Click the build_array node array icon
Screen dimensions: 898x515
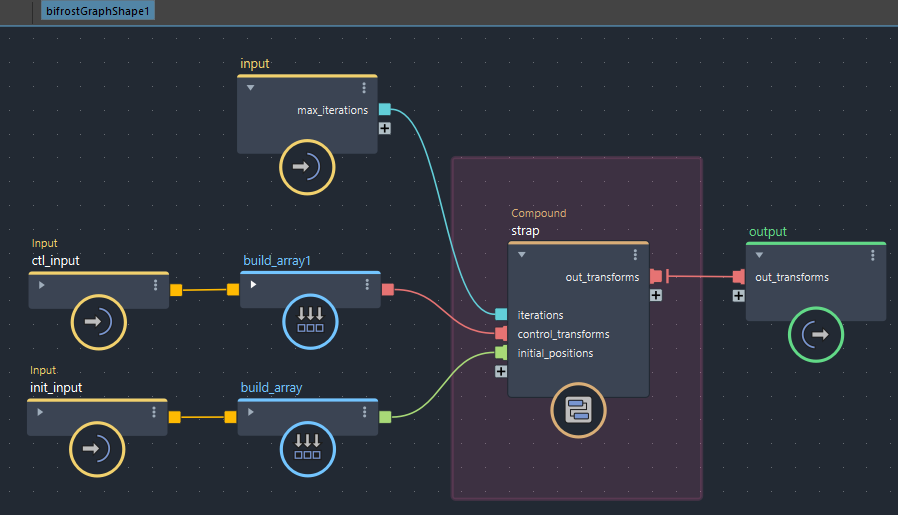point(308,448)
